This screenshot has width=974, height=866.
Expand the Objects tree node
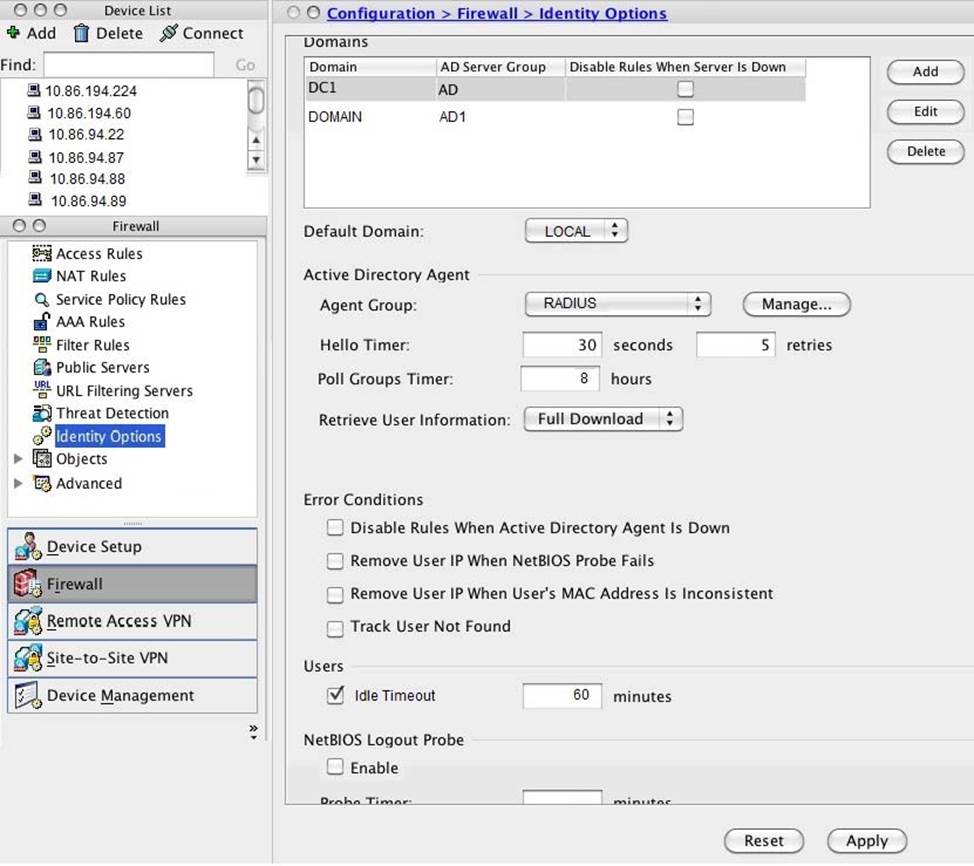pos(18,460)
